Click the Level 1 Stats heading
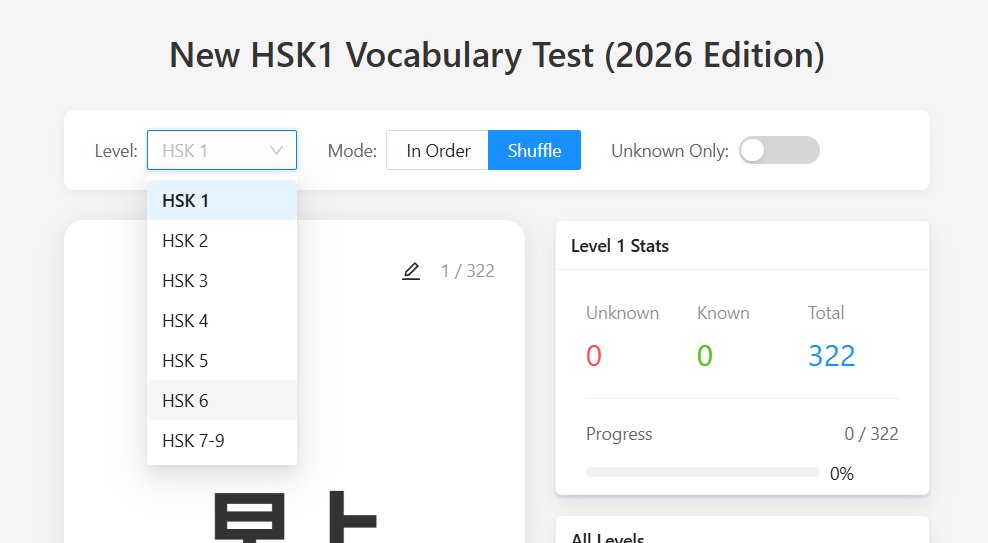 pos(620,246)
